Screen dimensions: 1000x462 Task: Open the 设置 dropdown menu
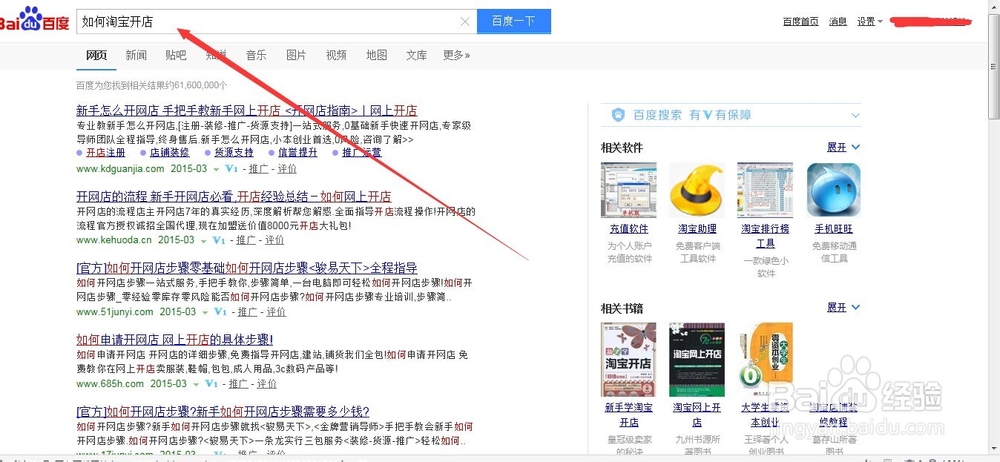[x=869, y=22]
